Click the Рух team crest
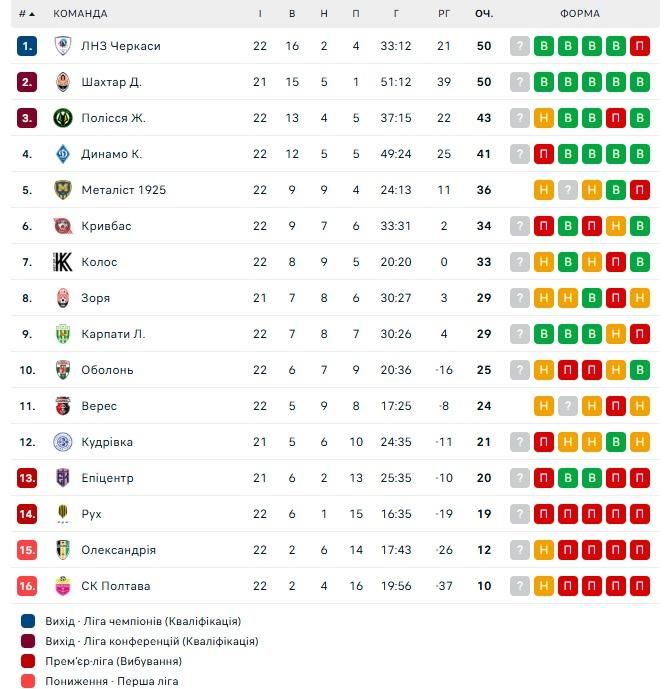Viewport: 671px width, 689px height. (63, 514)
